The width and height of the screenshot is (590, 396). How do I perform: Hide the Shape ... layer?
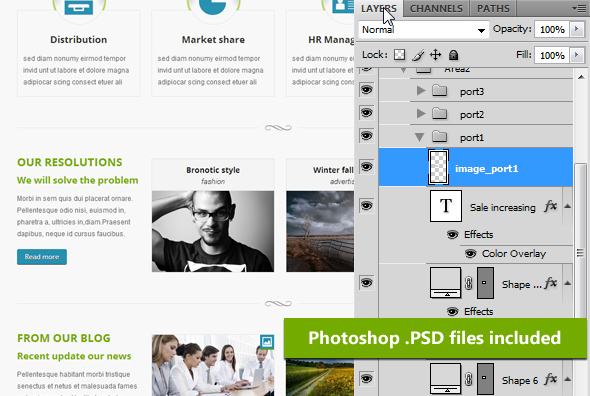tap(366, 282)
